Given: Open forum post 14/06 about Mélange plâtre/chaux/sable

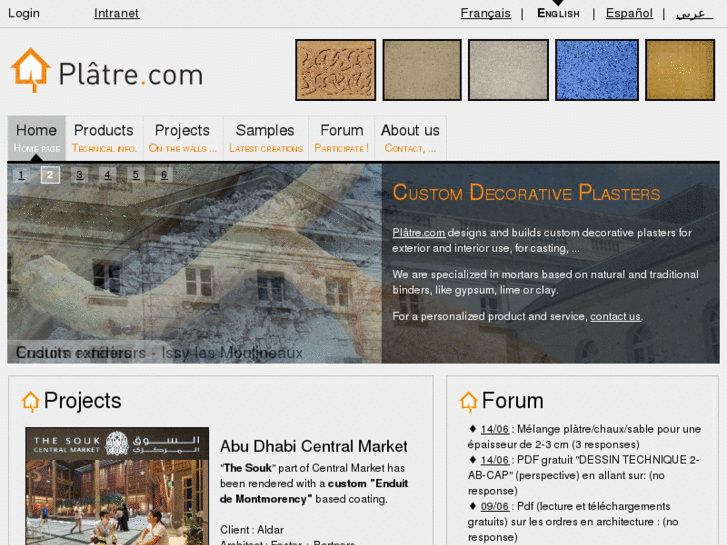Looking at the screenshot, I should click(495, 429).
